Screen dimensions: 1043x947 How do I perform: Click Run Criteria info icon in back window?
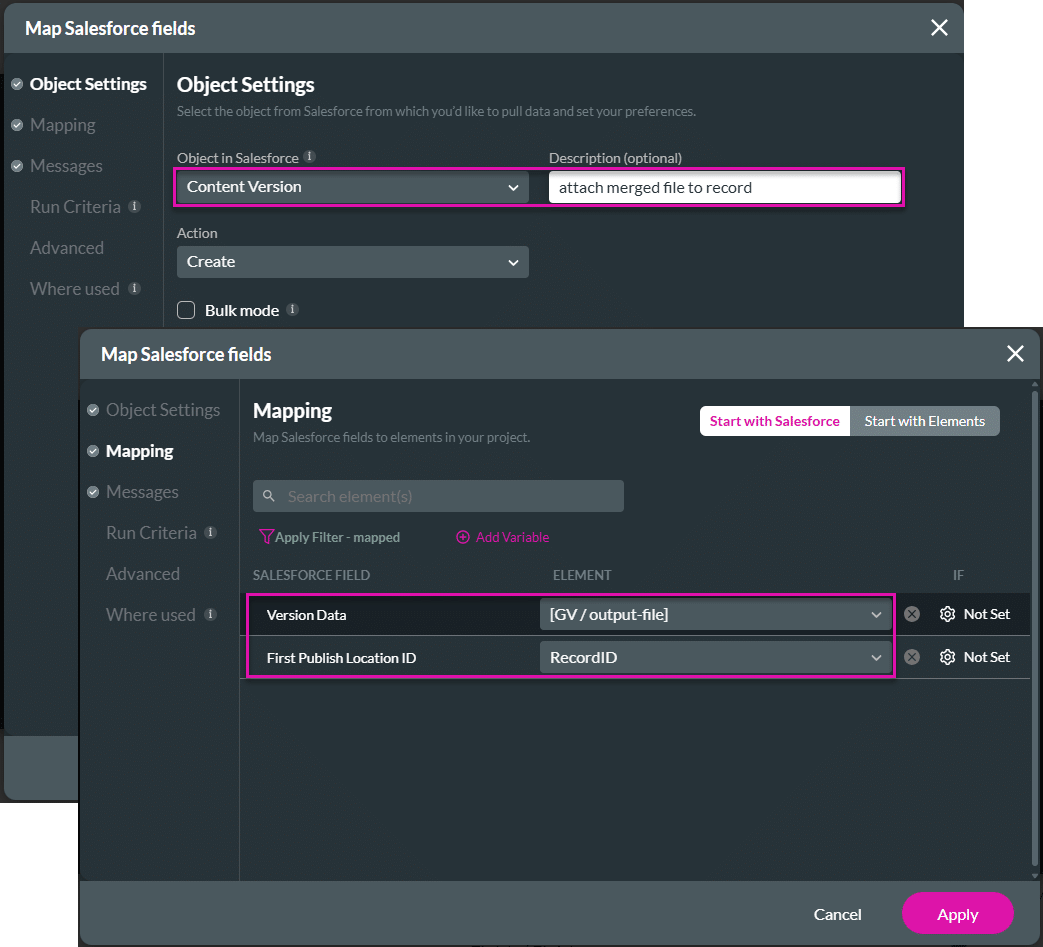tap(134, 206)
